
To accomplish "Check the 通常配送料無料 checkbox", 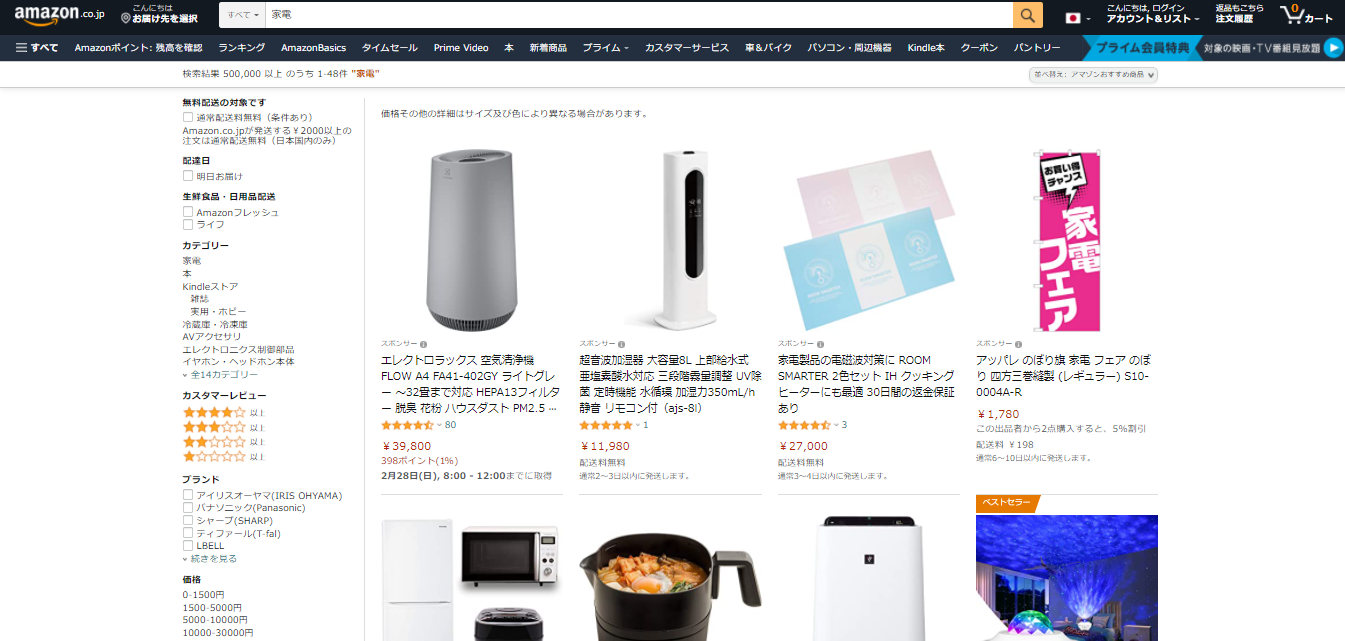I will tap(188, 117).
